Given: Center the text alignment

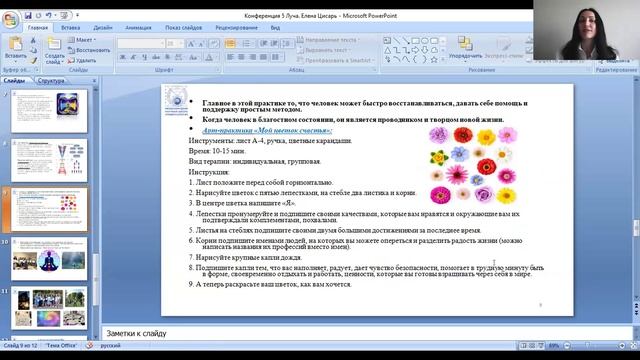Looking at the screenshot, I should (241, 58).
